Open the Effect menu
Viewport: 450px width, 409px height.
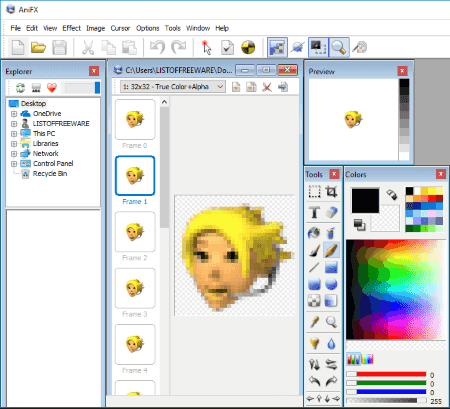click(71, 28)
